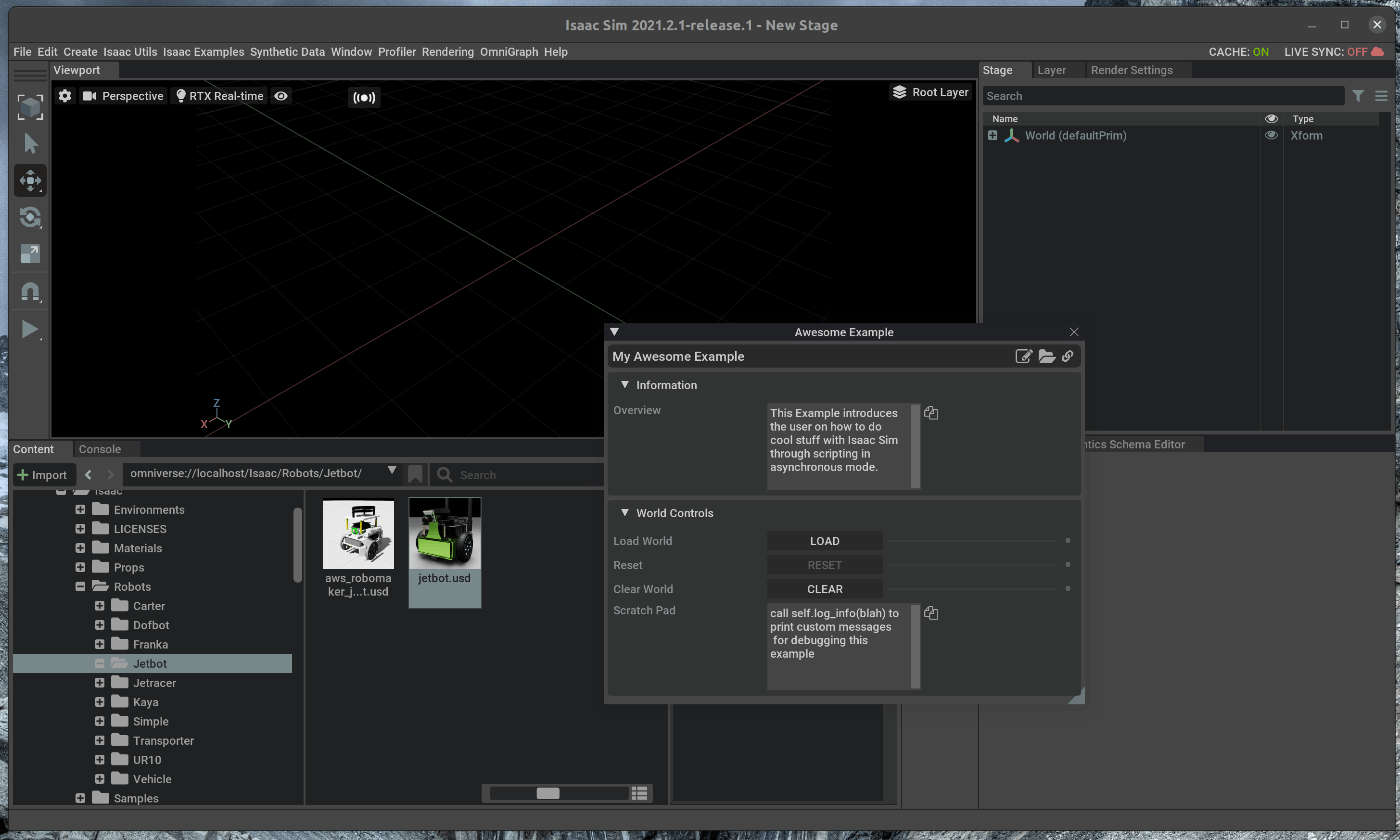Image resolution: width=1400 pixels, height=840 pixels.
Task: Go back with the Content left arrow
Action: (88, 475)
